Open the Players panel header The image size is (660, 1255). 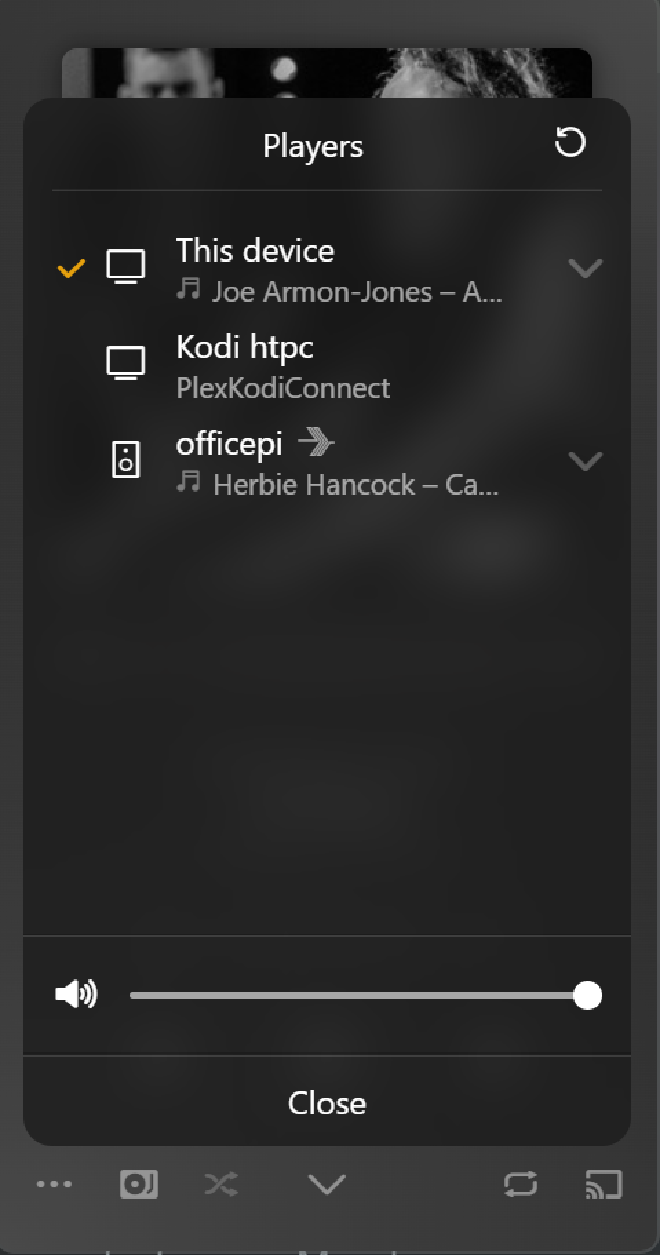click(313, 146)
